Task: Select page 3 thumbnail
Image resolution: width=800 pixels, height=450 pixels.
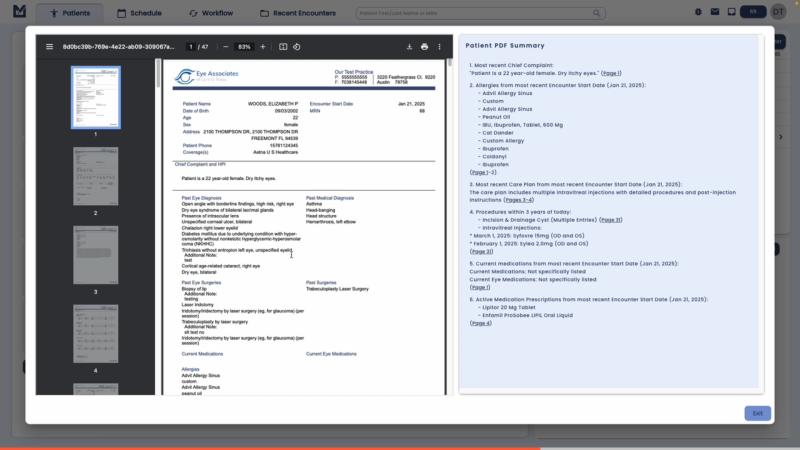Action: click(95, 255)
